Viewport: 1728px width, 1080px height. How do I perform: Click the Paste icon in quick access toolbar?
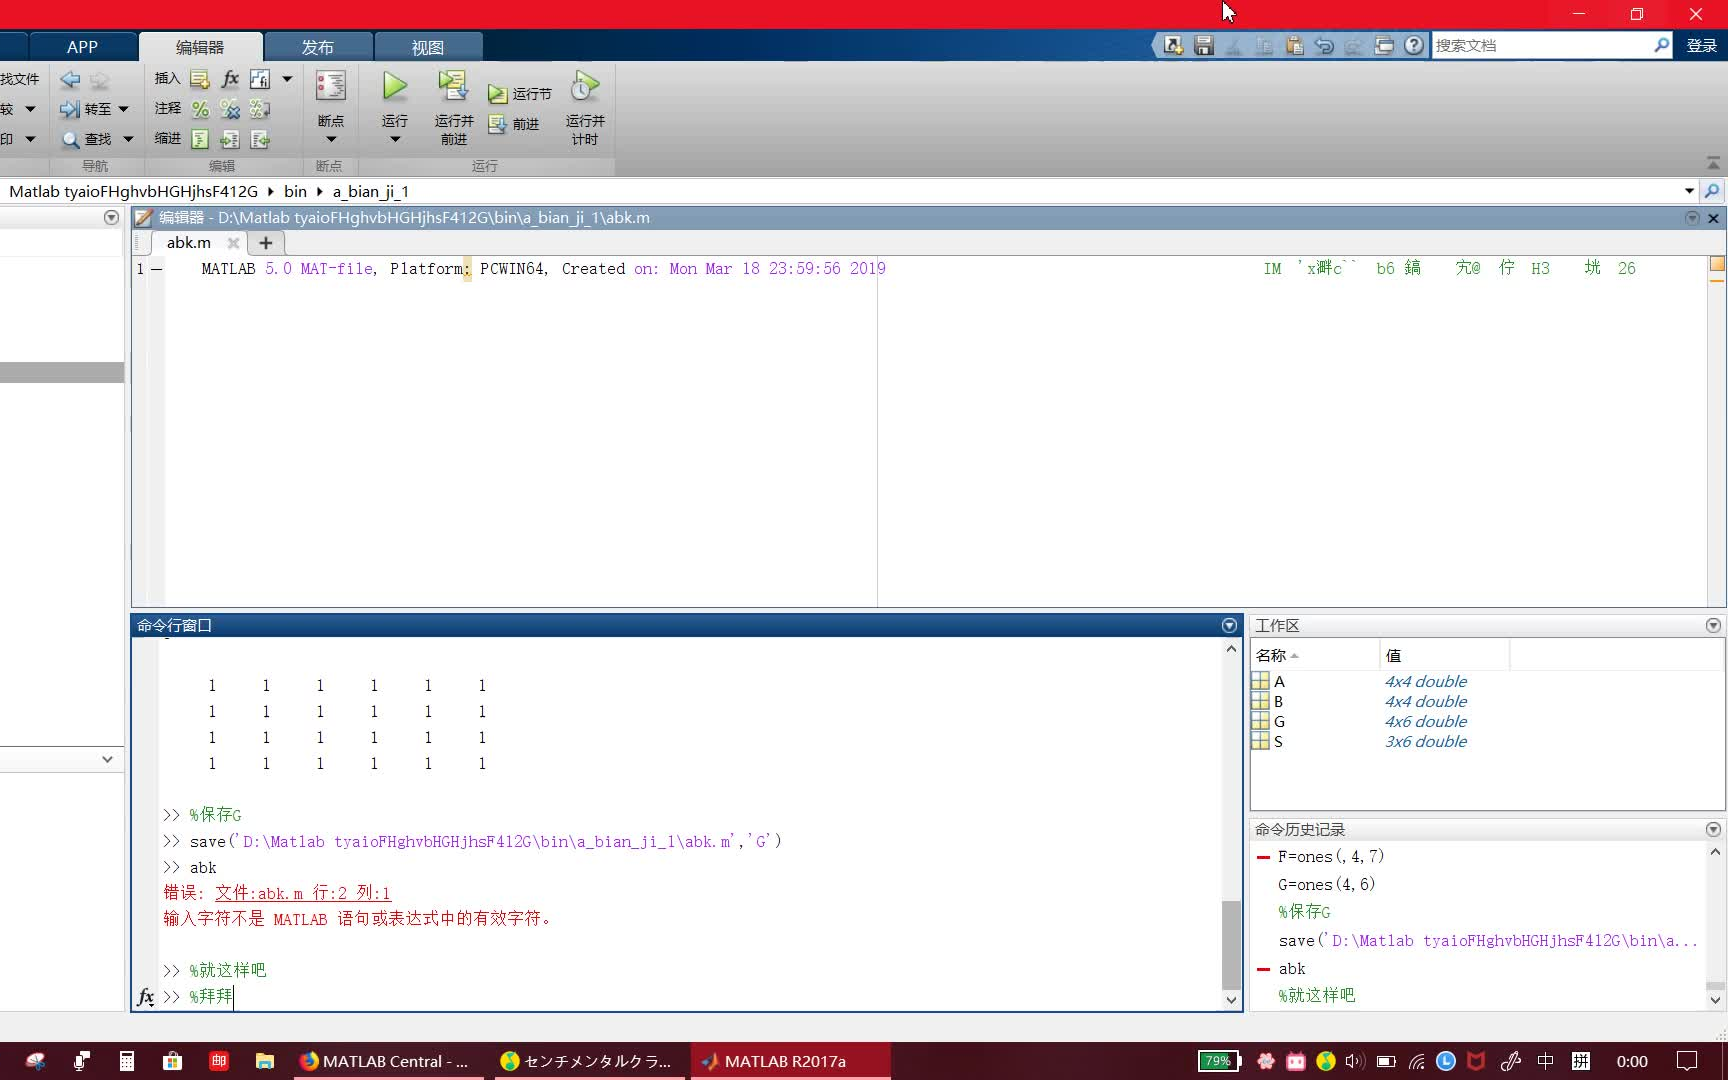pyautogui.click(x=1294, y=45)
